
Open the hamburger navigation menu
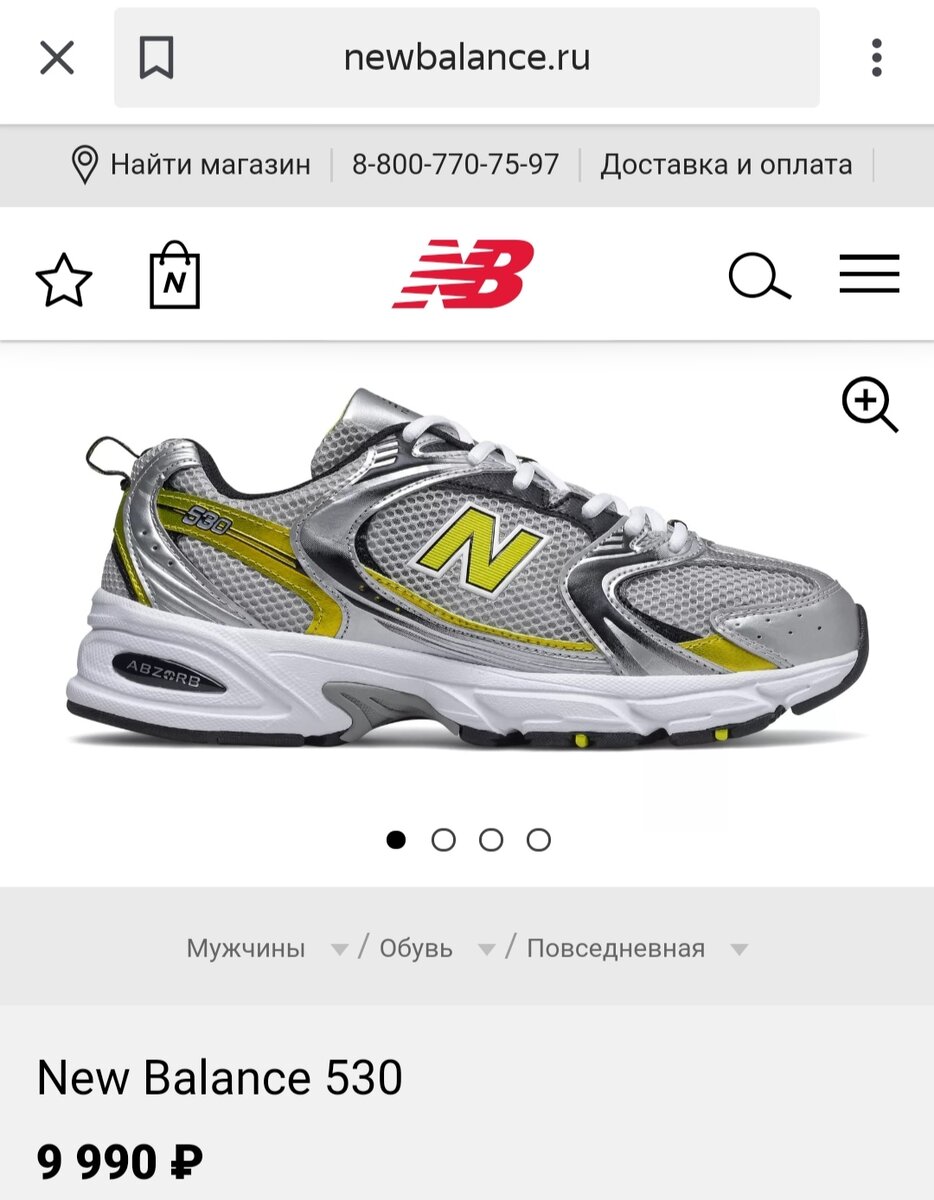(869, 274)
